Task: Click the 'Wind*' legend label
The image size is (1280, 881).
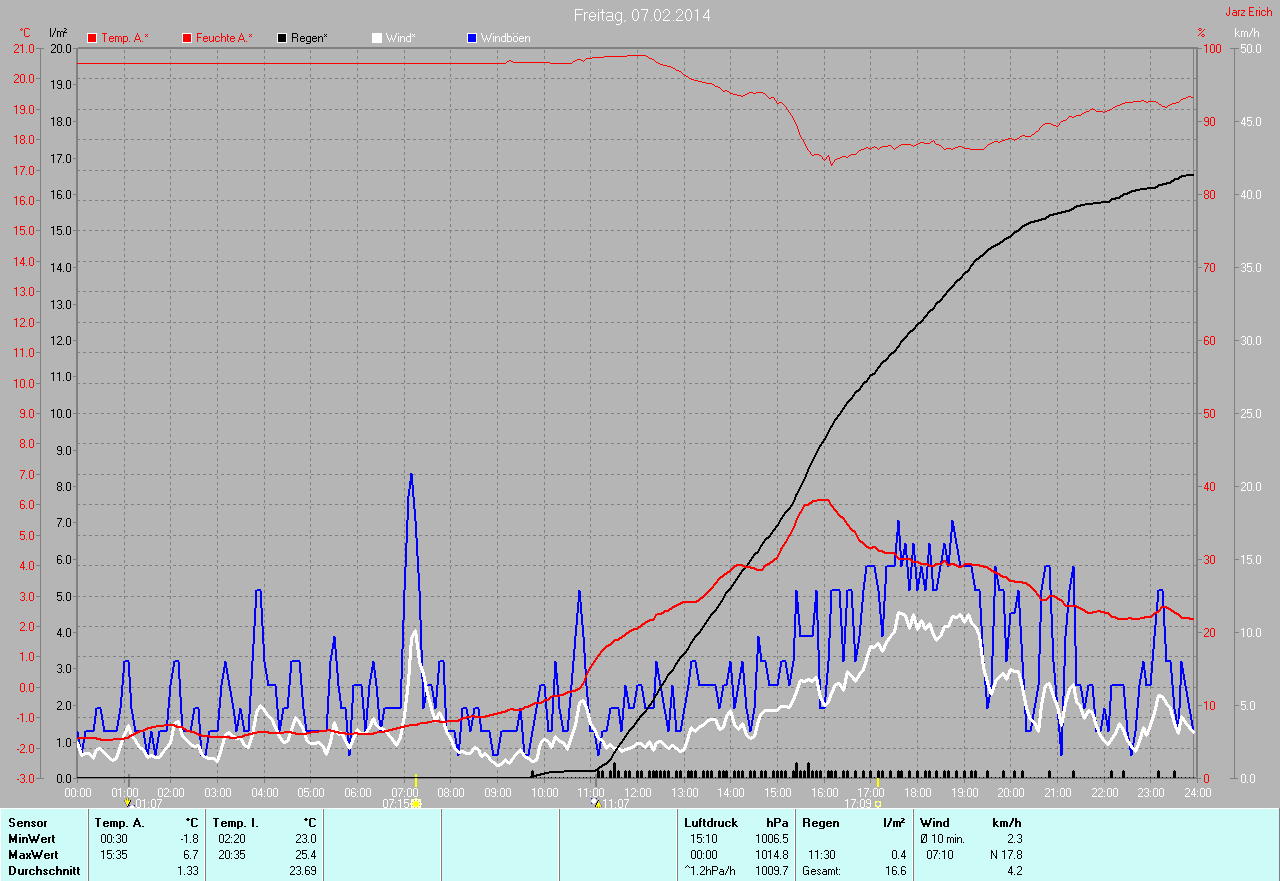Action: [401, 38]
